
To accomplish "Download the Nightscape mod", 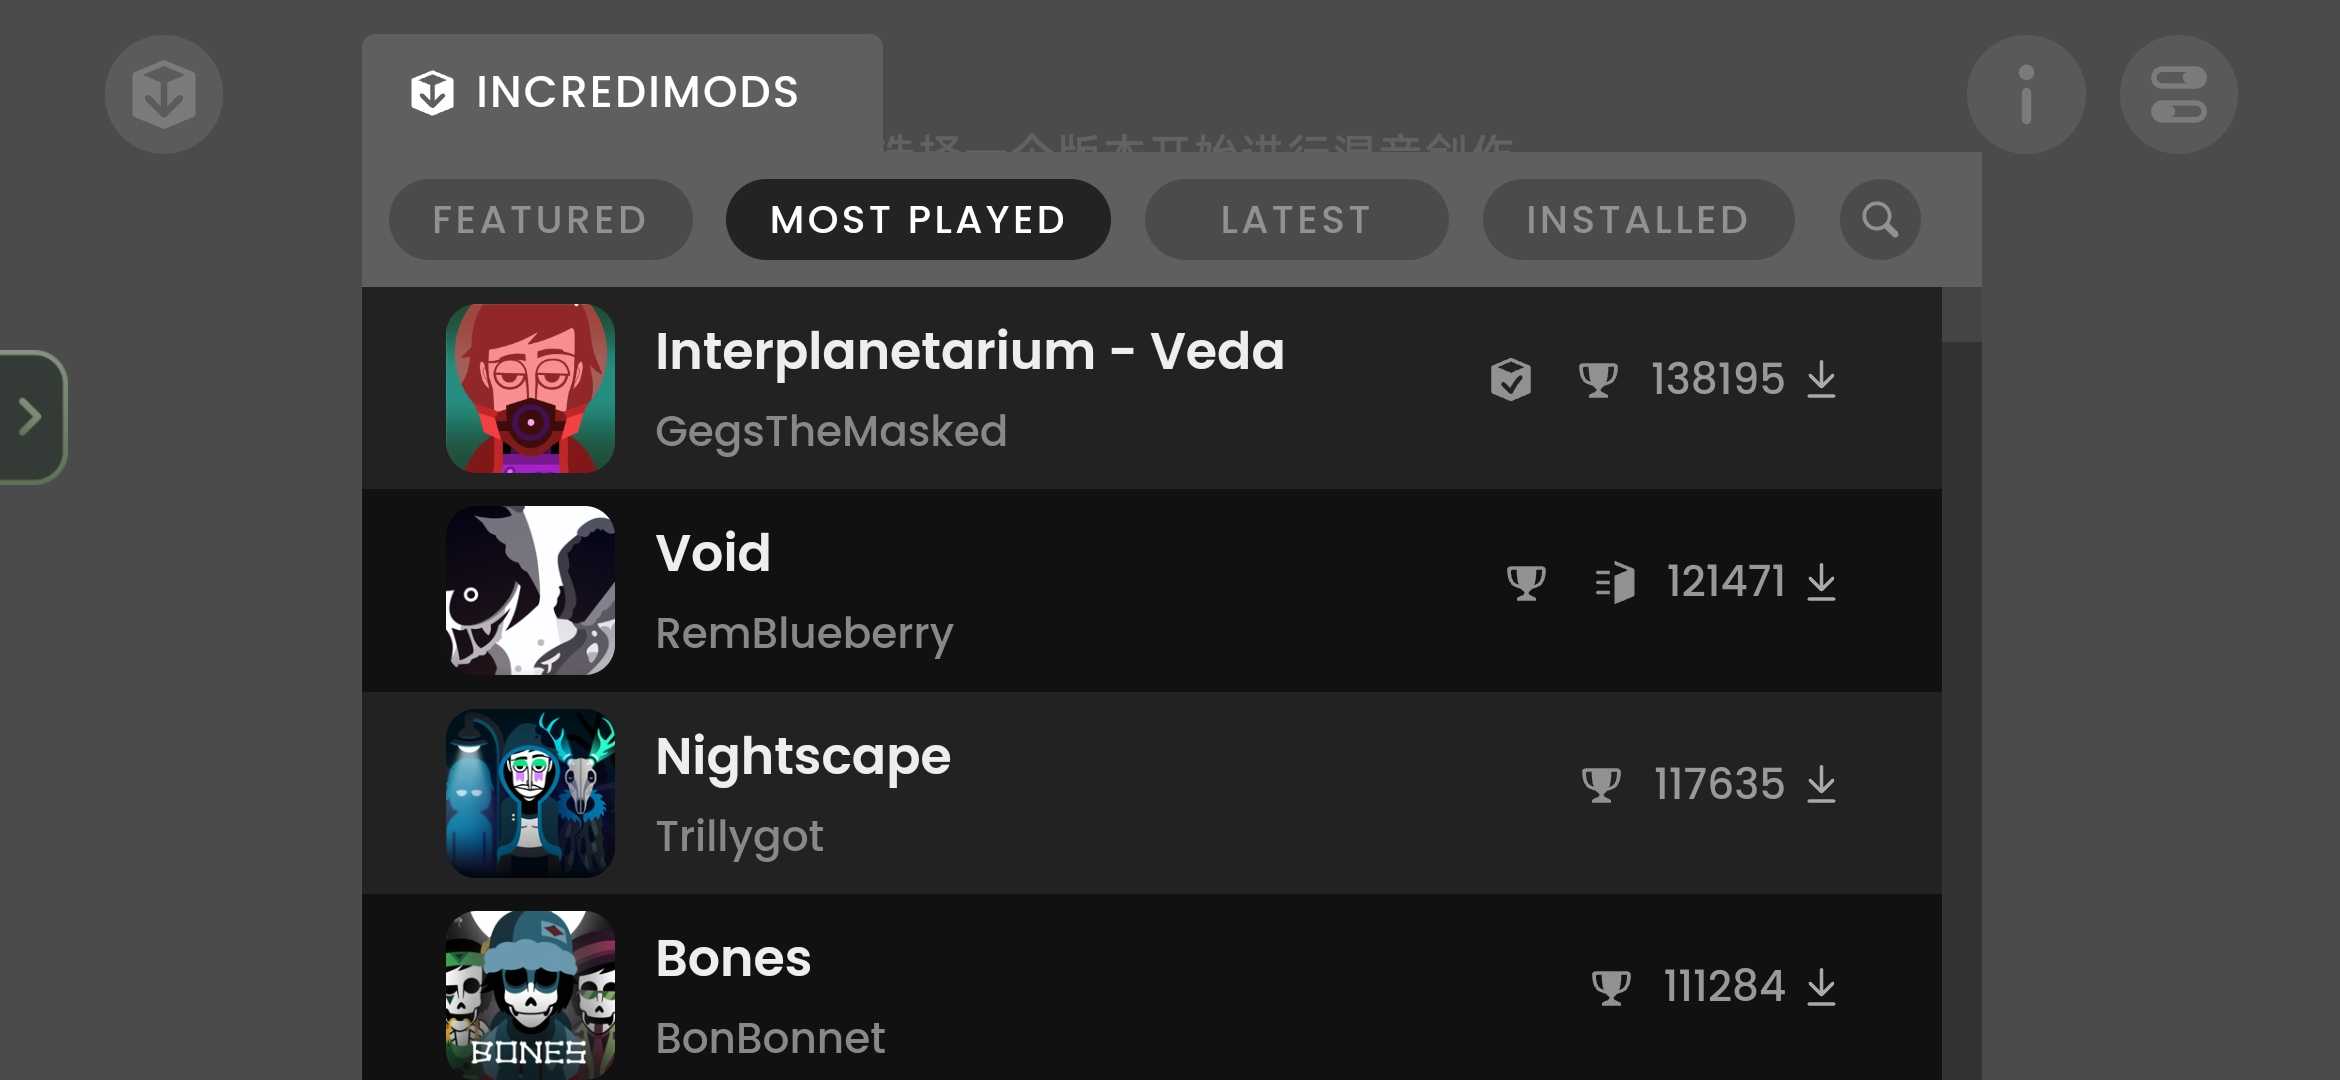I will tap(1822, 785).
